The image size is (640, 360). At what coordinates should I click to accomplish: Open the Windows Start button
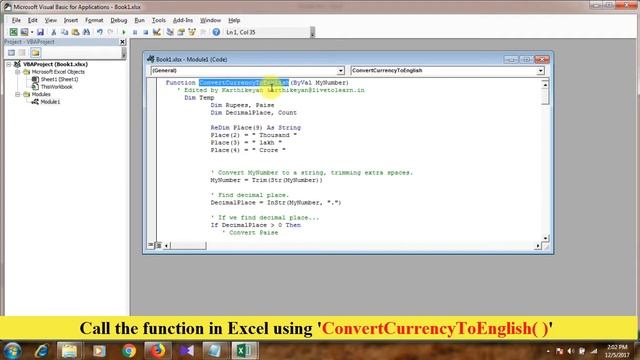tap(12, 351)
